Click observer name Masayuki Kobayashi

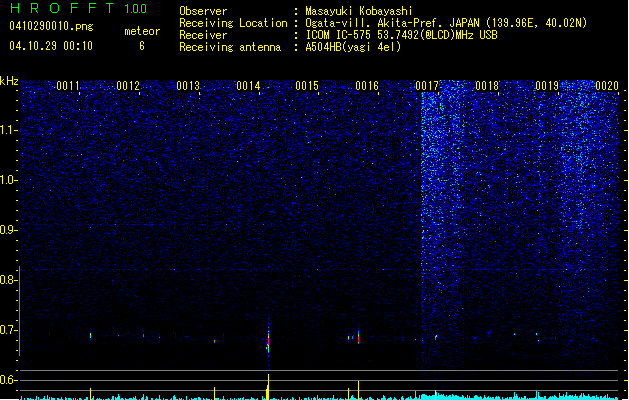point(359,11)
